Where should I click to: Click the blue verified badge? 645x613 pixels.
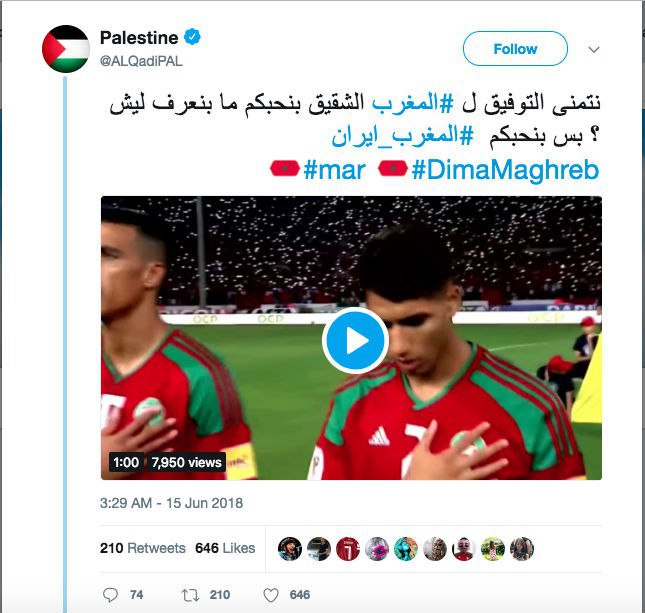(192, 37)
